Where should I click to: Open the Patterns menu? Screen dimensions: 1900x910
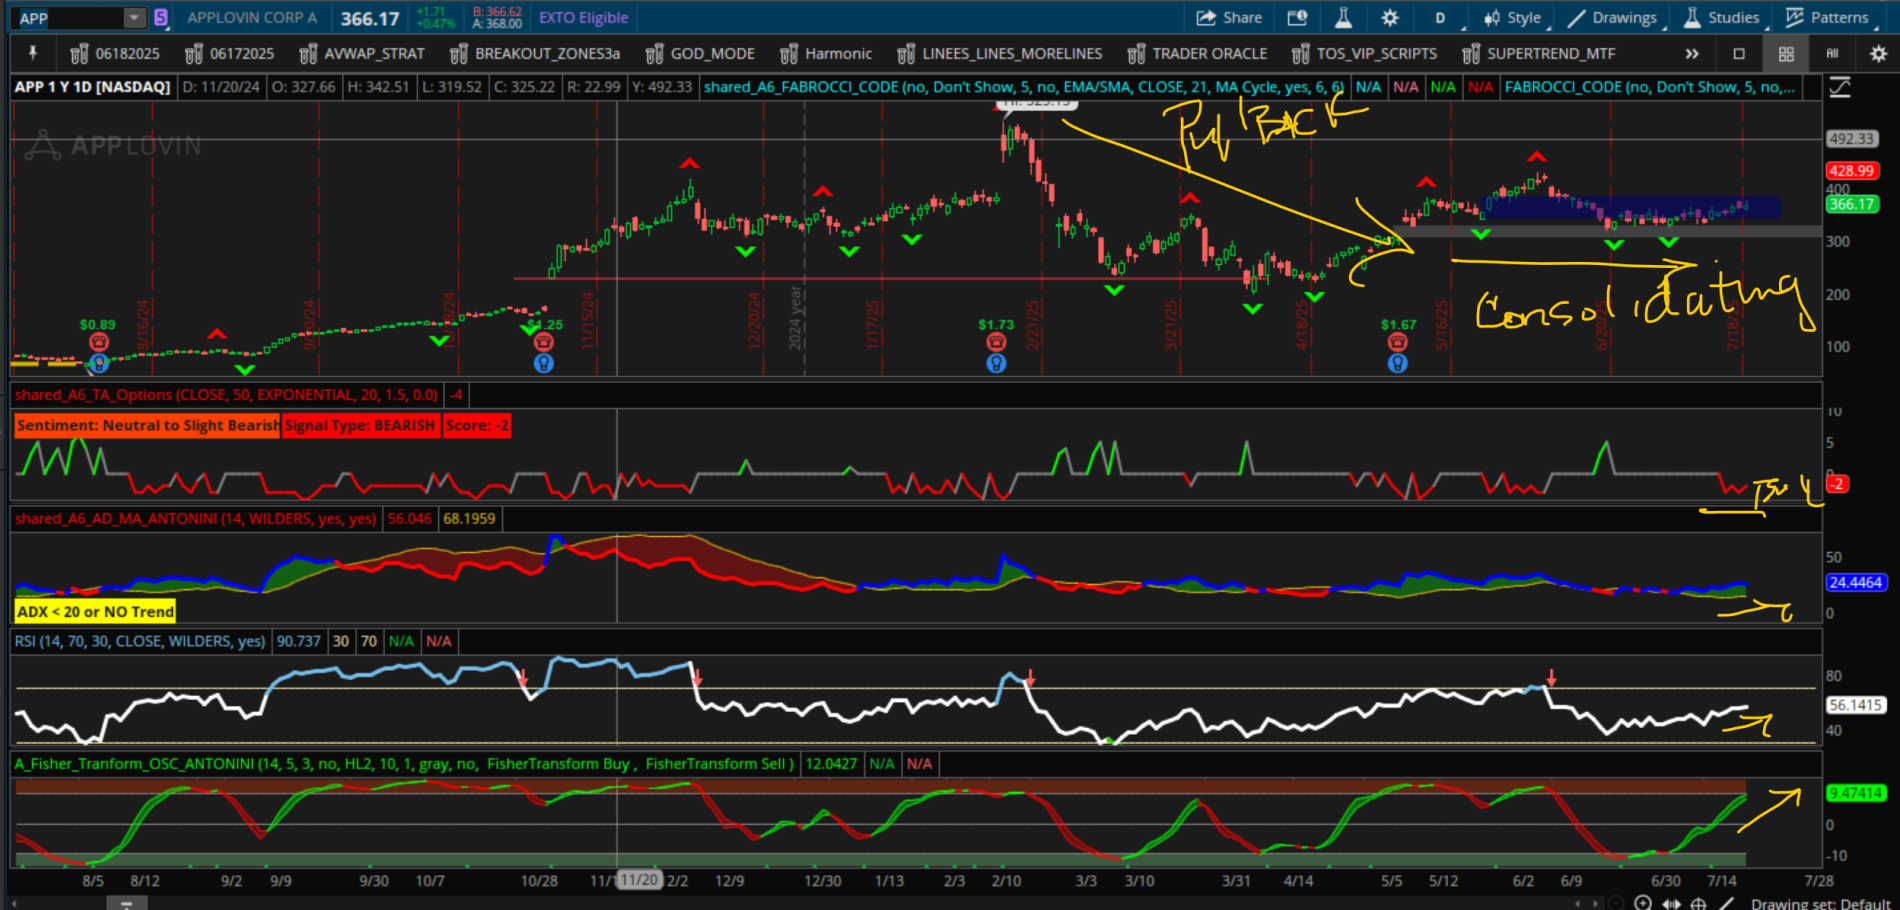[1829, 18]
